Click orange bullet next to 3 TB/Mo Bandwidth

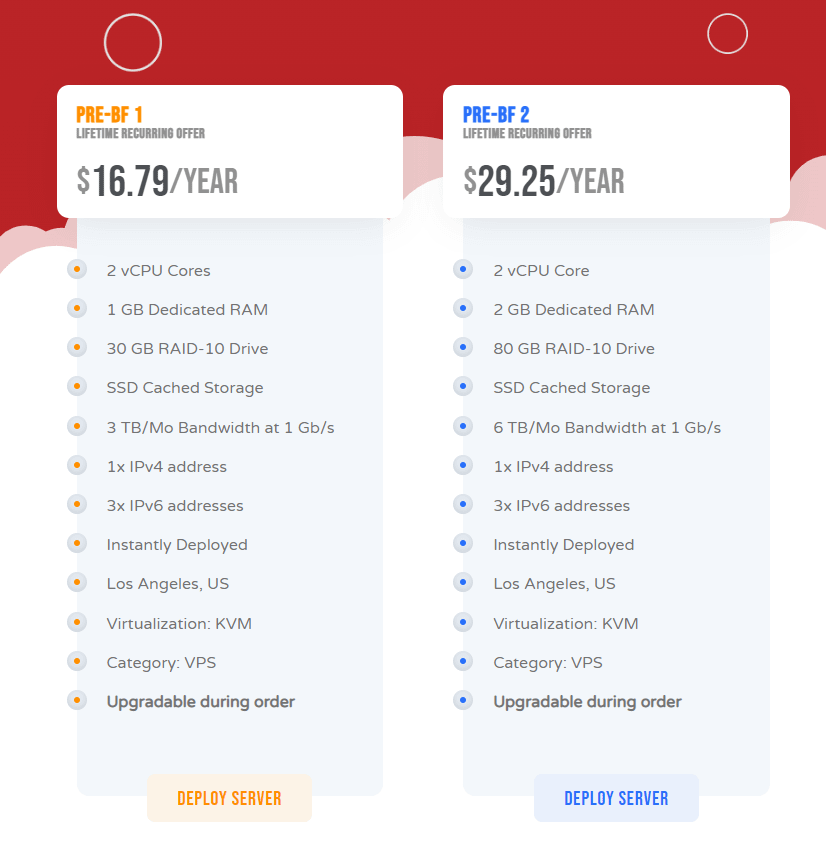pos(77,427)
